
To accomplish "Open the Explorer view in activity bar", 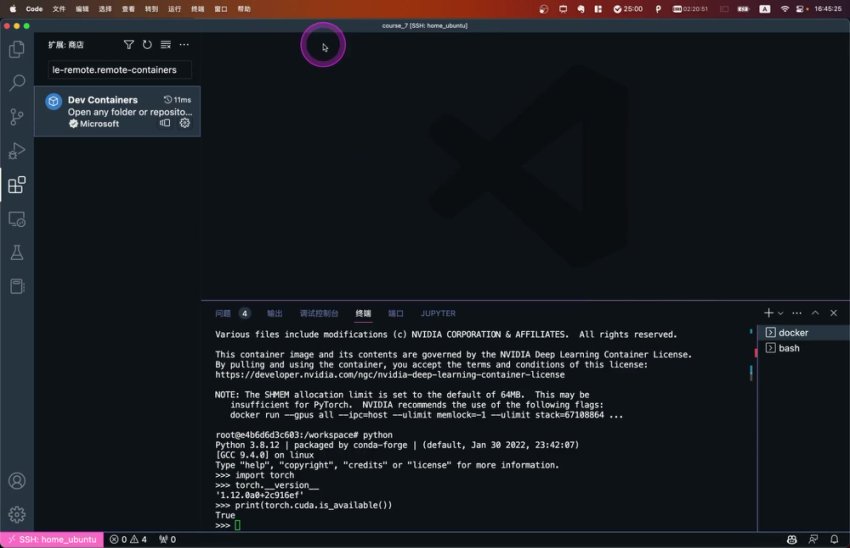I will [x=16, y=49].
